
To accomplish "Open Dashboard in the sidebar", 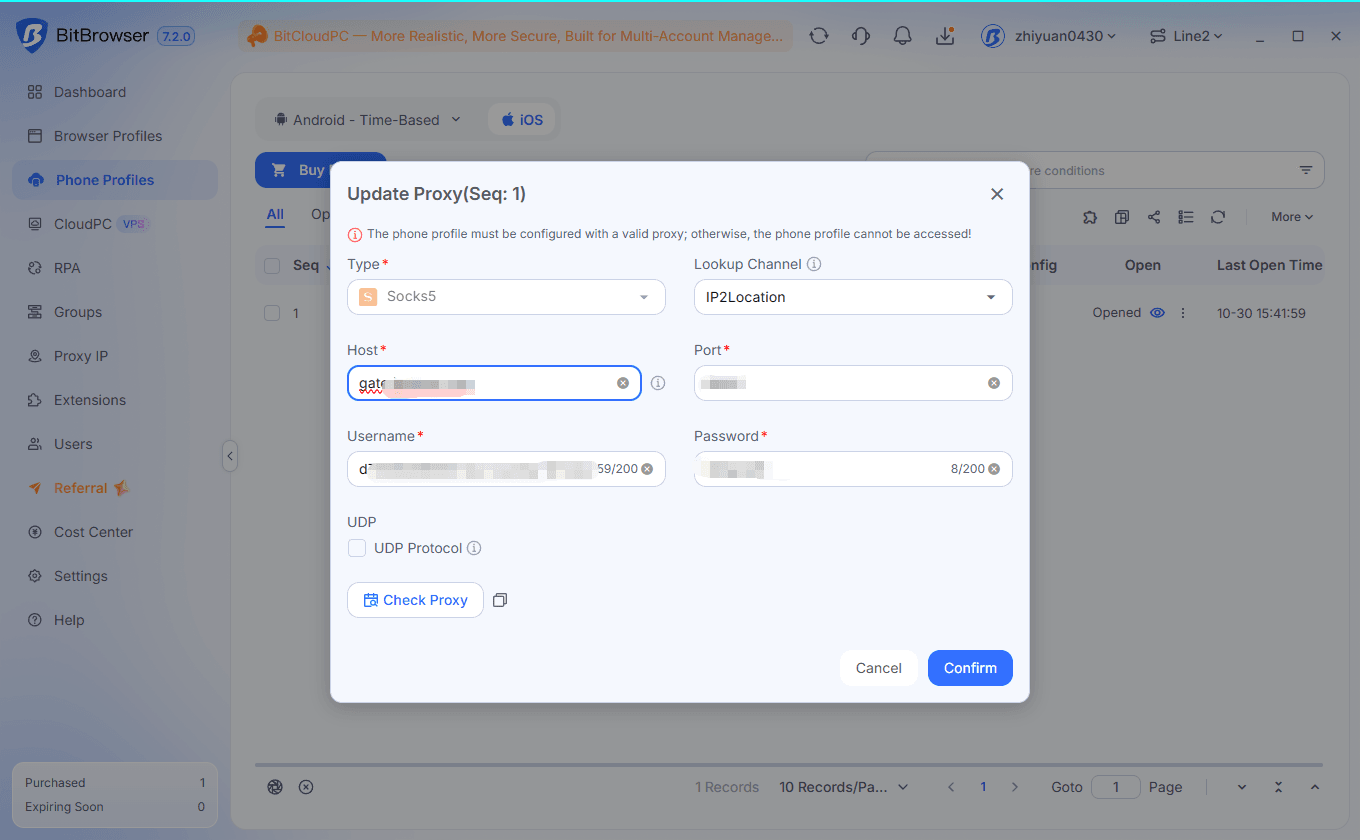I will click(x=114, y=92).
